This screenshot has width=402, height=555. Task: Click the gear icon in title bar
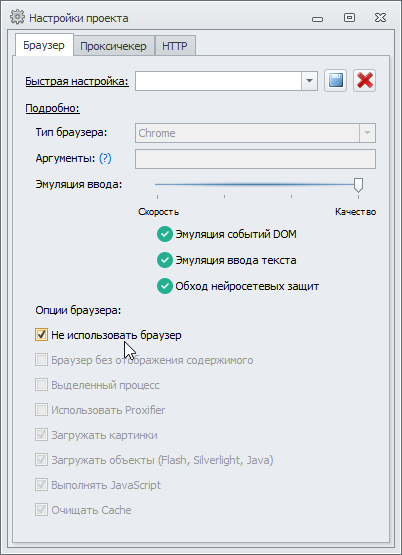(17, 17)
